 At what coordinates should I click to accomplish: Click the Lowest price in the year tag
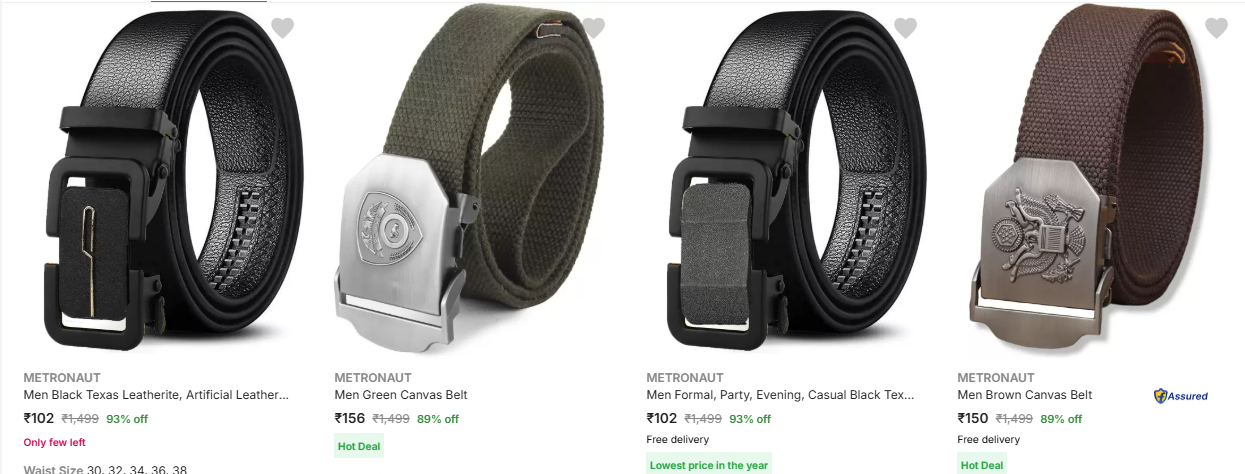pyautogui.click(x=709, y=465)
